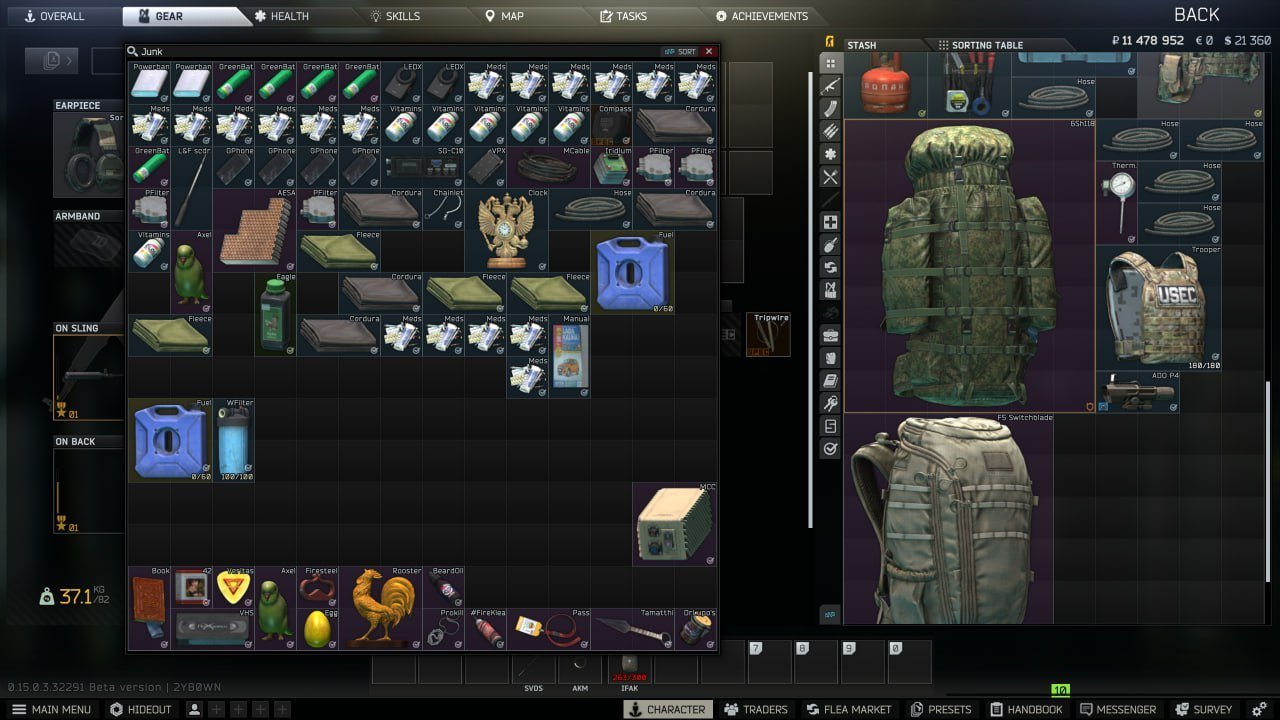Open the Handbook
Screen dimensions: 1280x720
pyautogui.click(x=1025, y=709)
